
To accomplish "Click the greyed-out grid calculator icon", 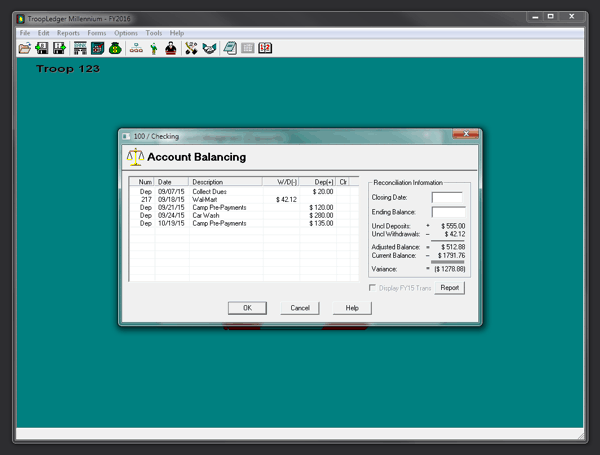I will pyautogui.click(x=248, y=48).
